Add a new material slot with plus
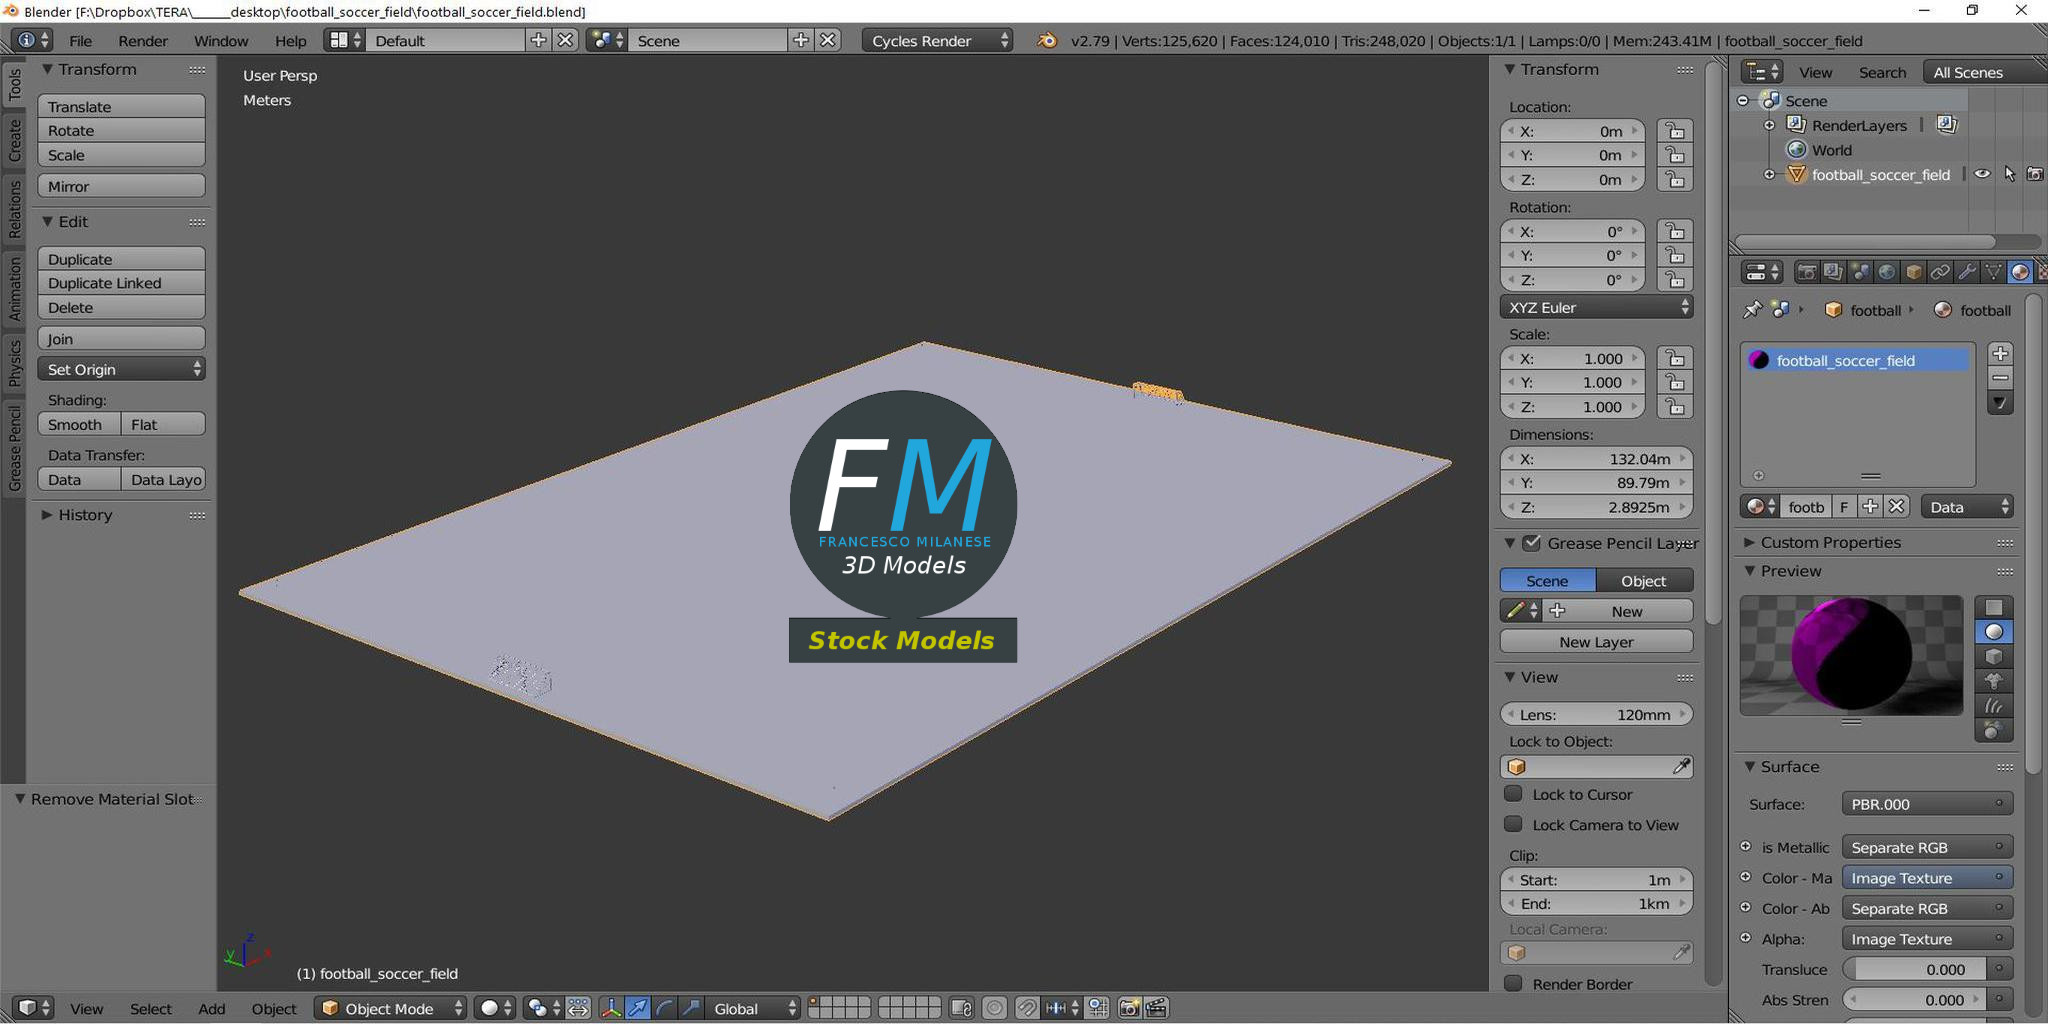 point(2000,354)
